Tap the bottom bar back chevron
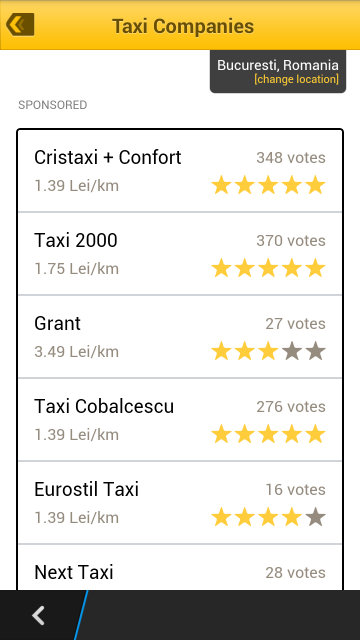 [x=38, y=616]
